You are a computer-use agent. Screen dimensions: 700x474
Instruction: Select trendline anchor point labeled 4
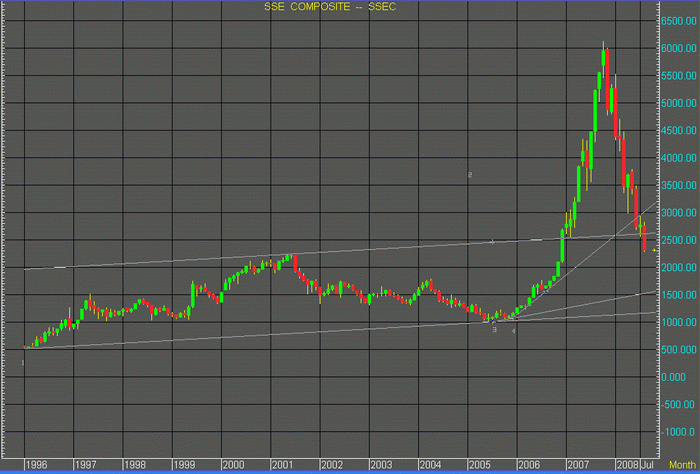513,331
